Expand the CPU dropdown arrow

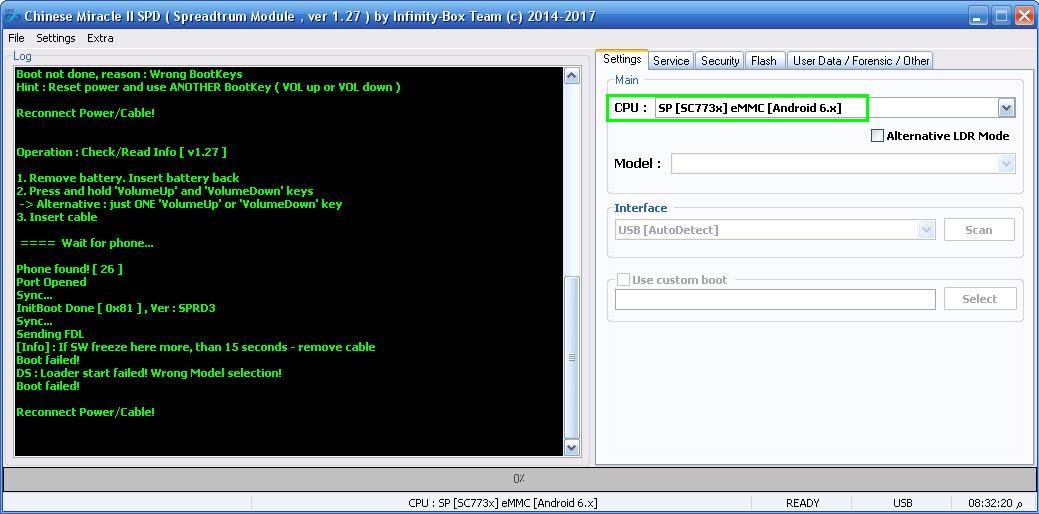[1006, 108]
